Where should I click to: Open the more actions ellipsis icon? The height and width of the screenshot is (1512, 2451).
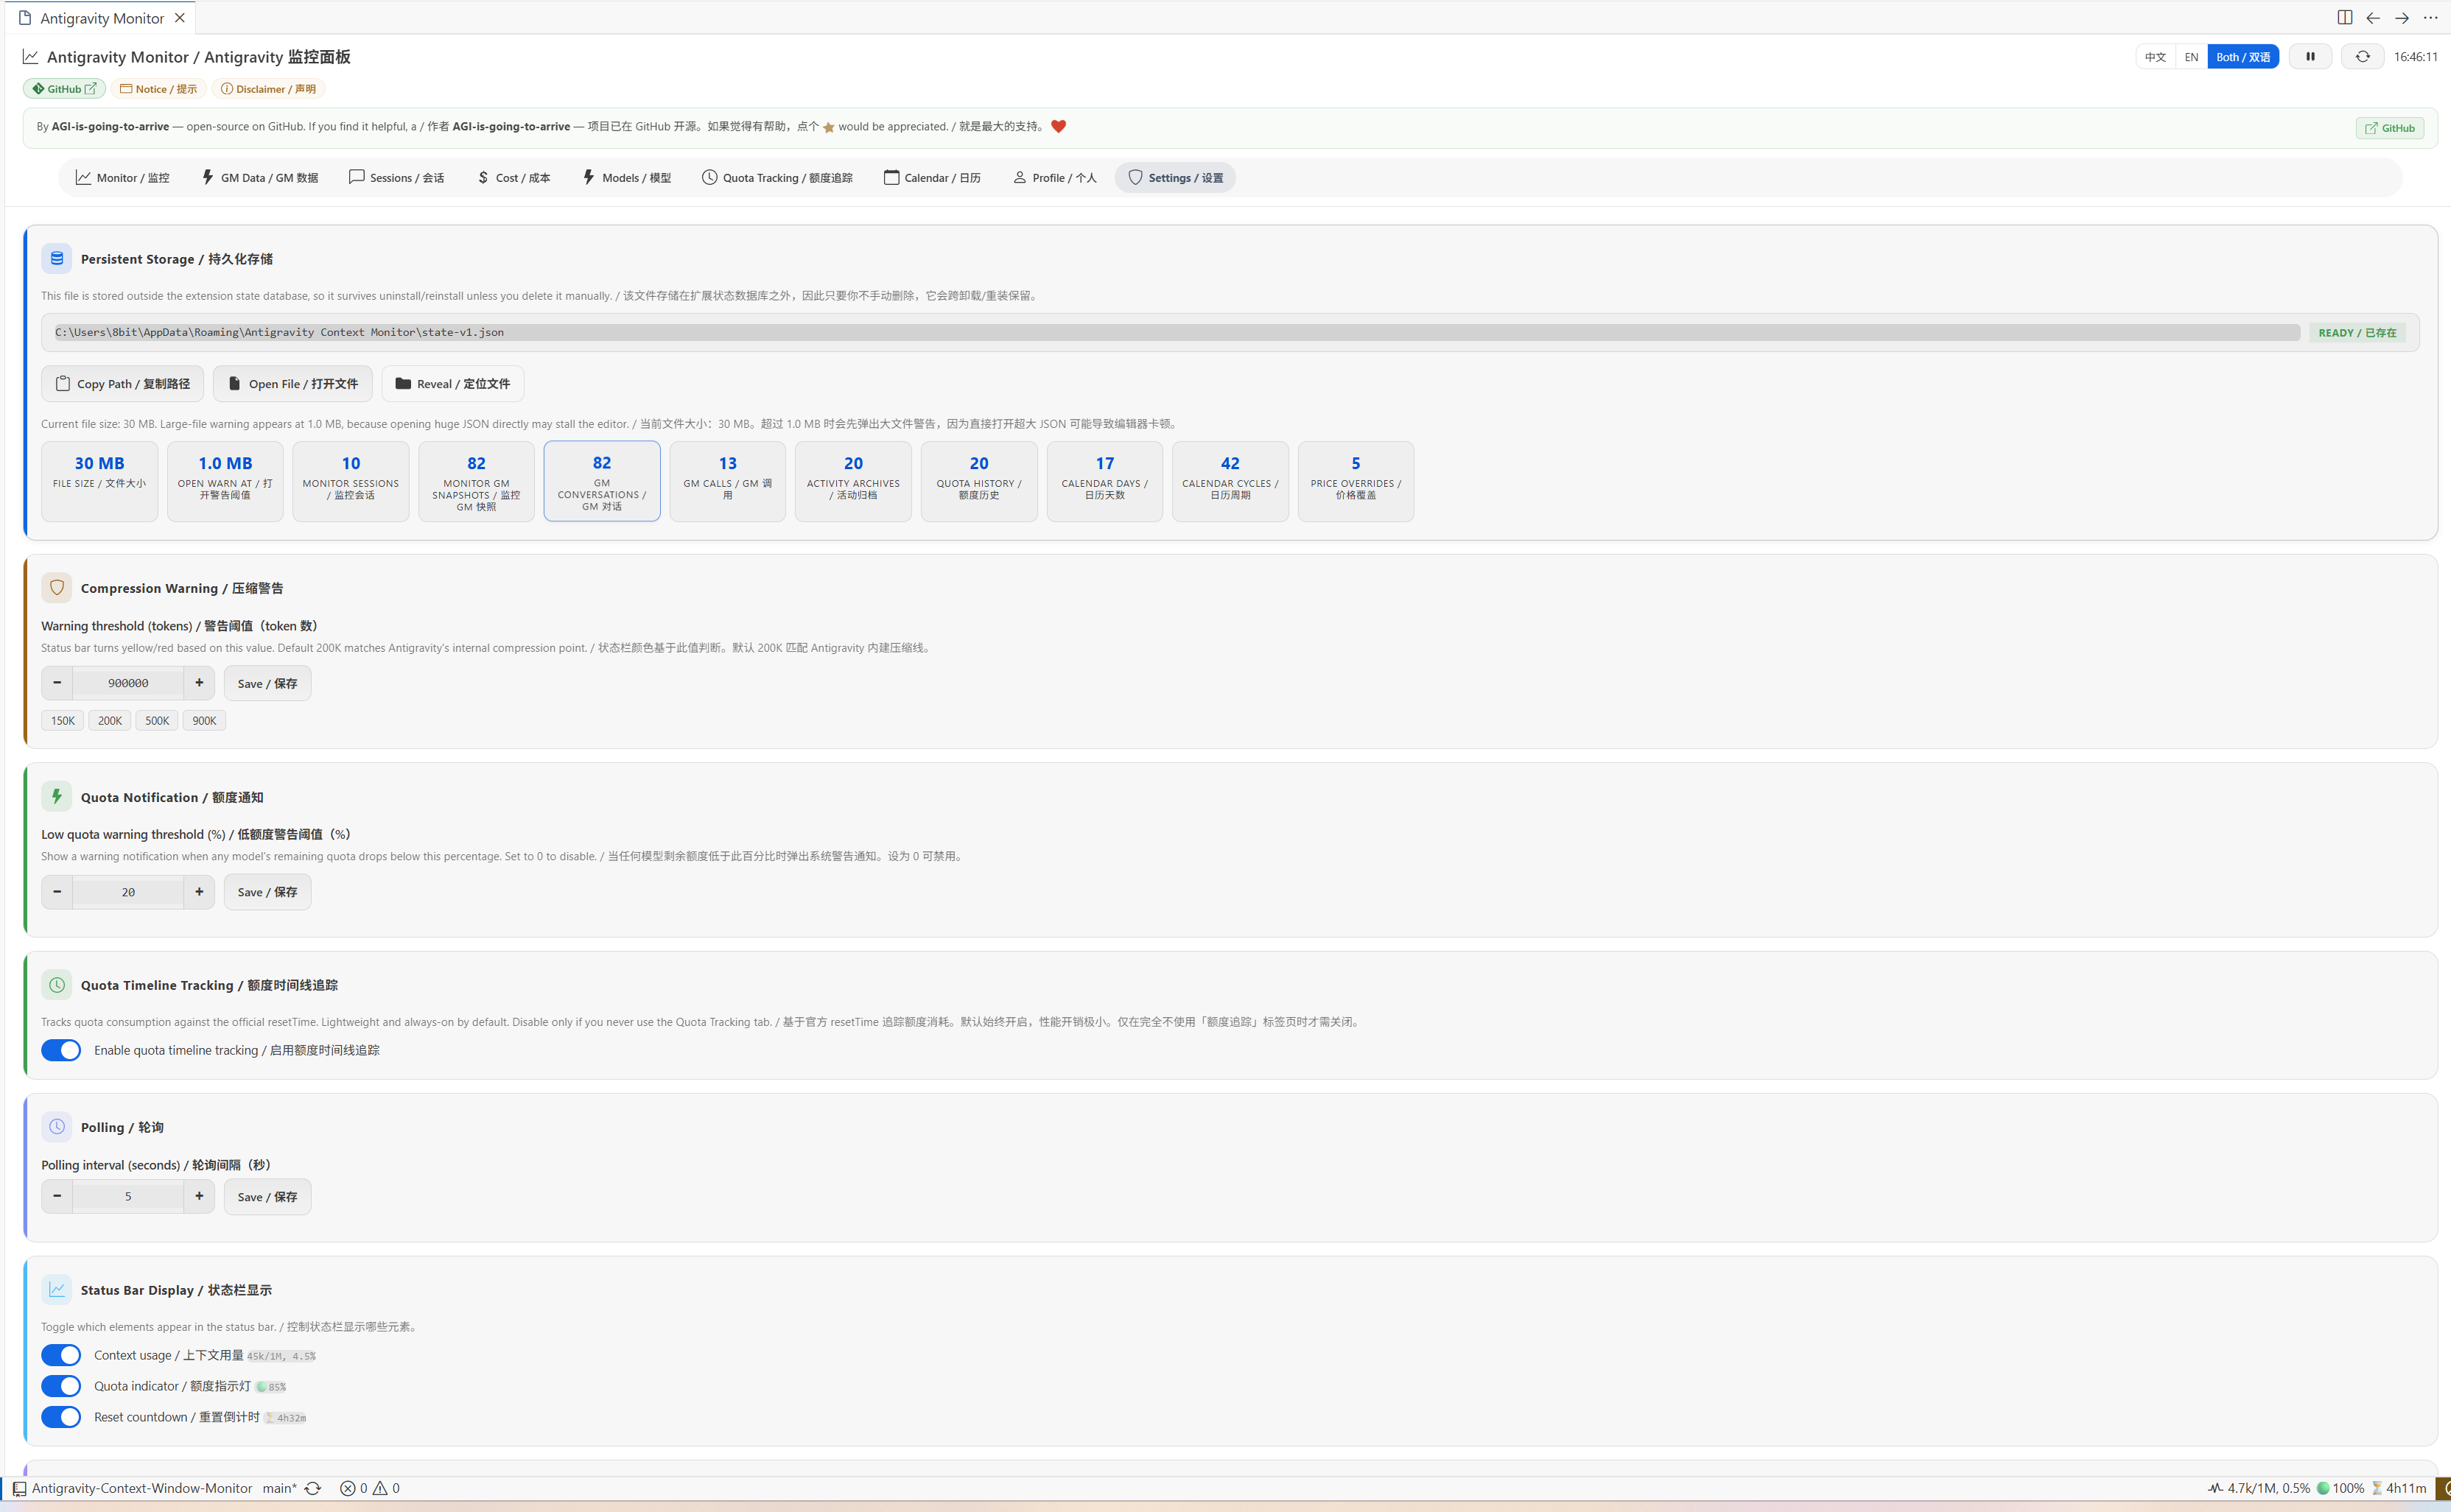(2430, 18)
